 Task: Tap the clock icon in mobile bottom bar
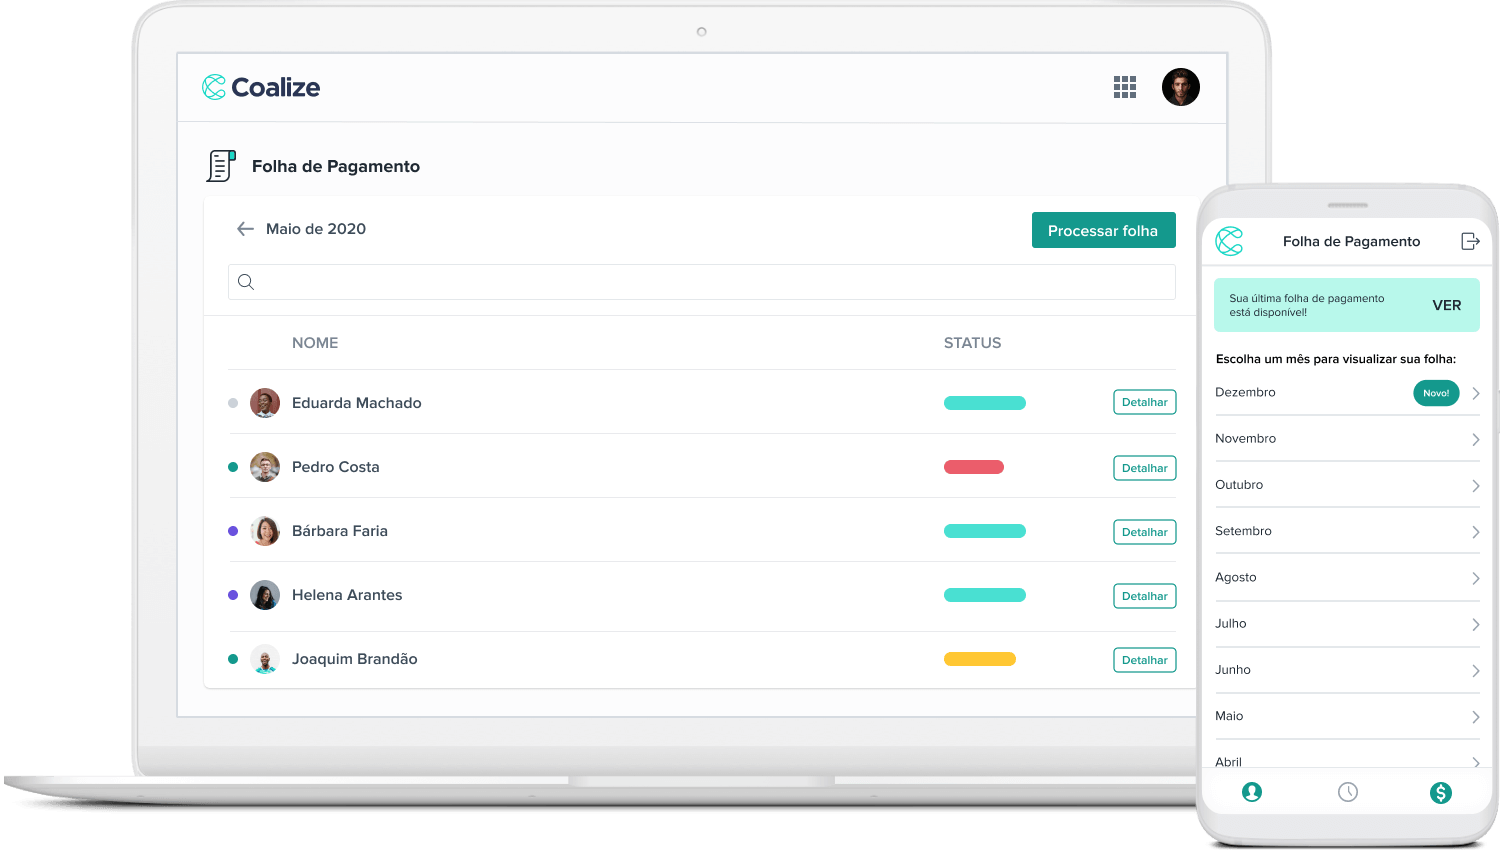[x=1348, y=792]
